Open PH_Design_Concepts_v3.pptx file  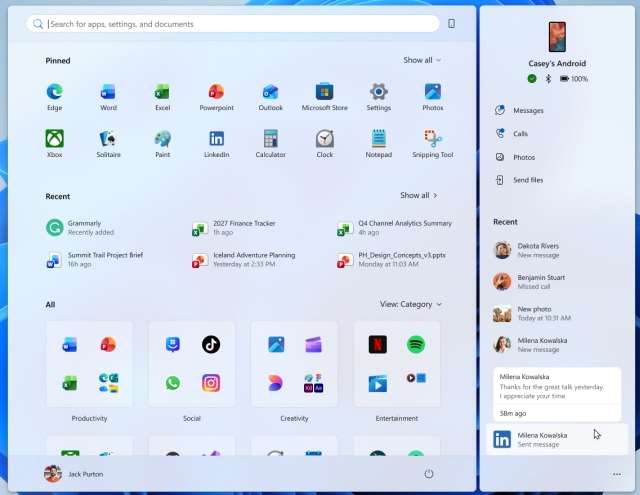[x=392, y=260]
